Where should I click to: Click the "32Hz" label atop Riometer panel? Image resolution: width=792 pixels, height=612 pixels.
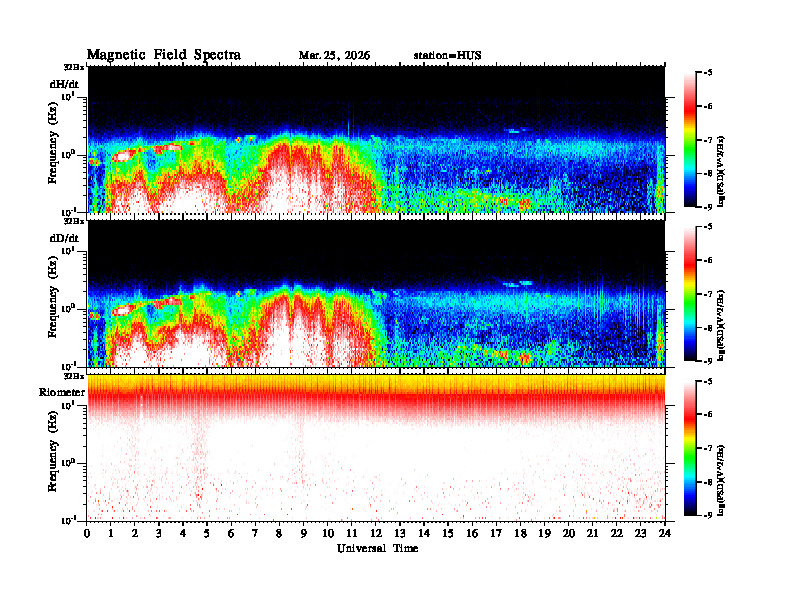point(74,376)
